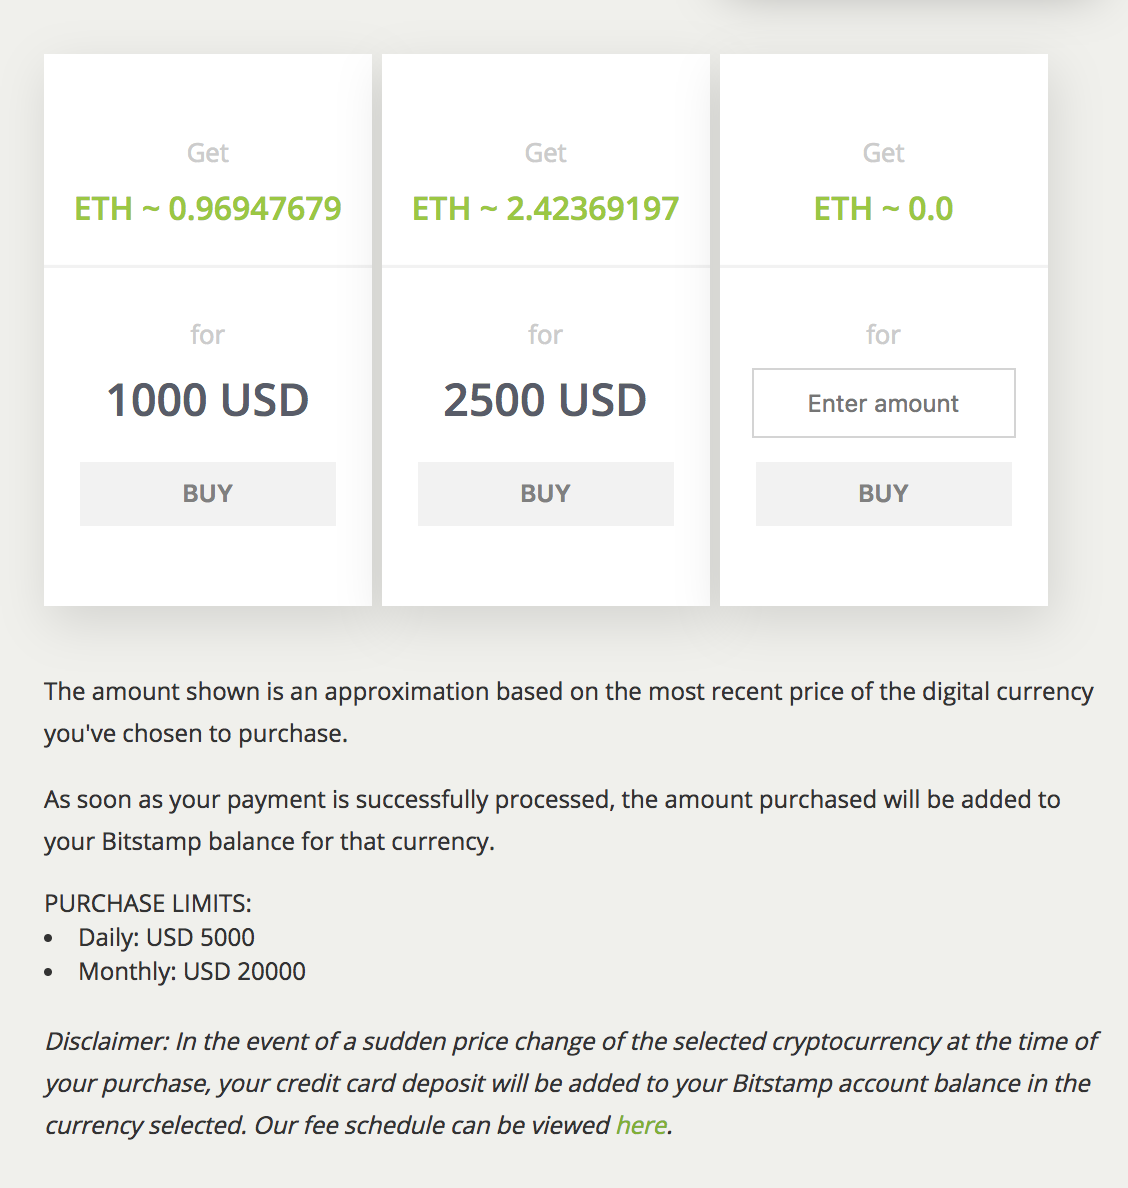Click BUY below the Enter amount field

click(883, 494)
